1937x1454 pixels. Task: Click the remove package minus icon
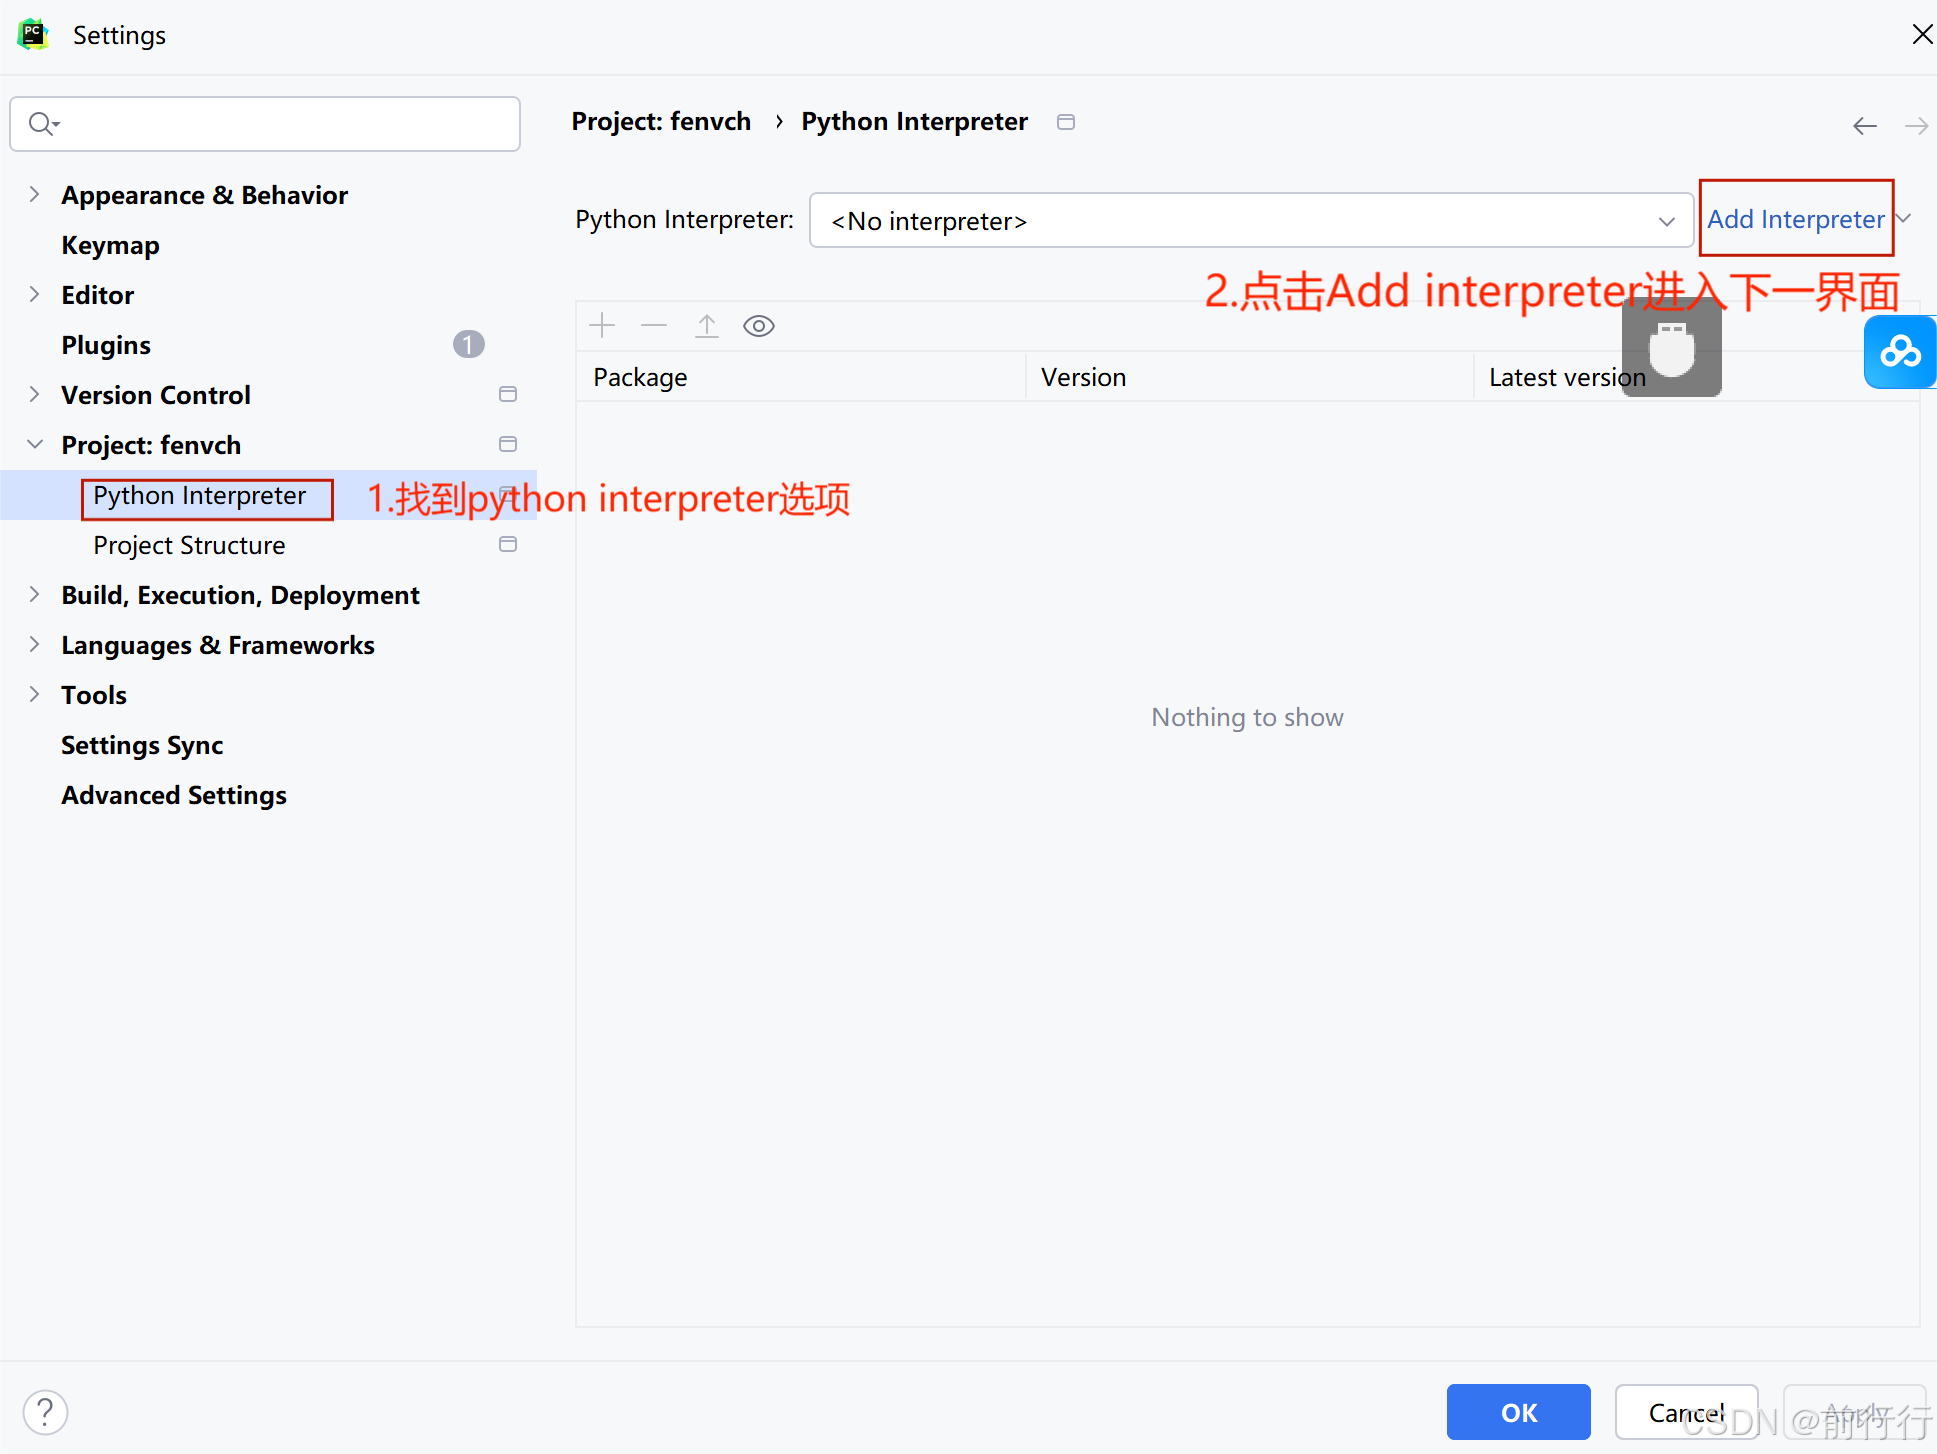point(654,326)
